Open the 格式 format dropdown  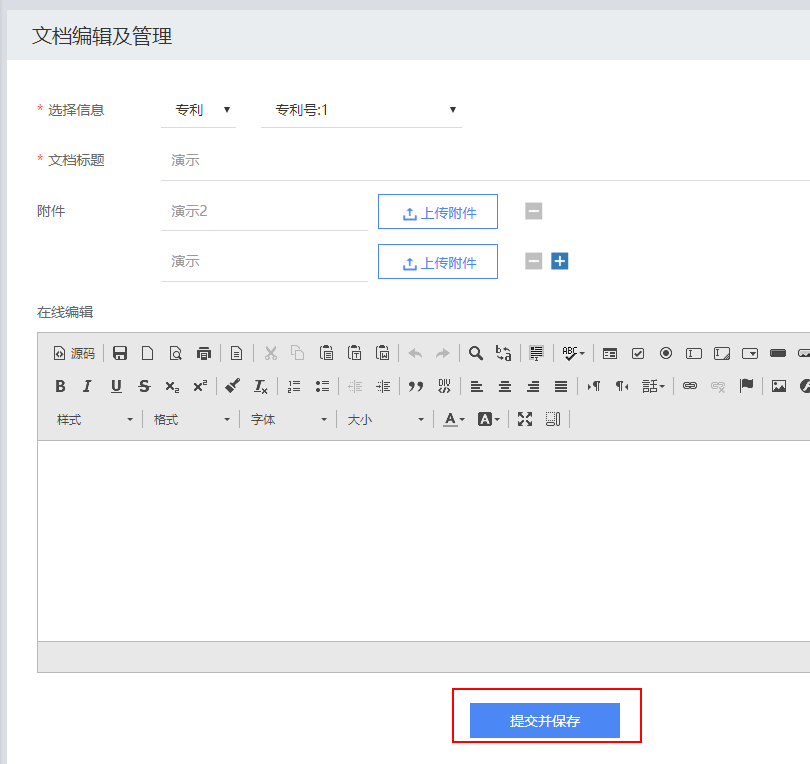(191, 419)
